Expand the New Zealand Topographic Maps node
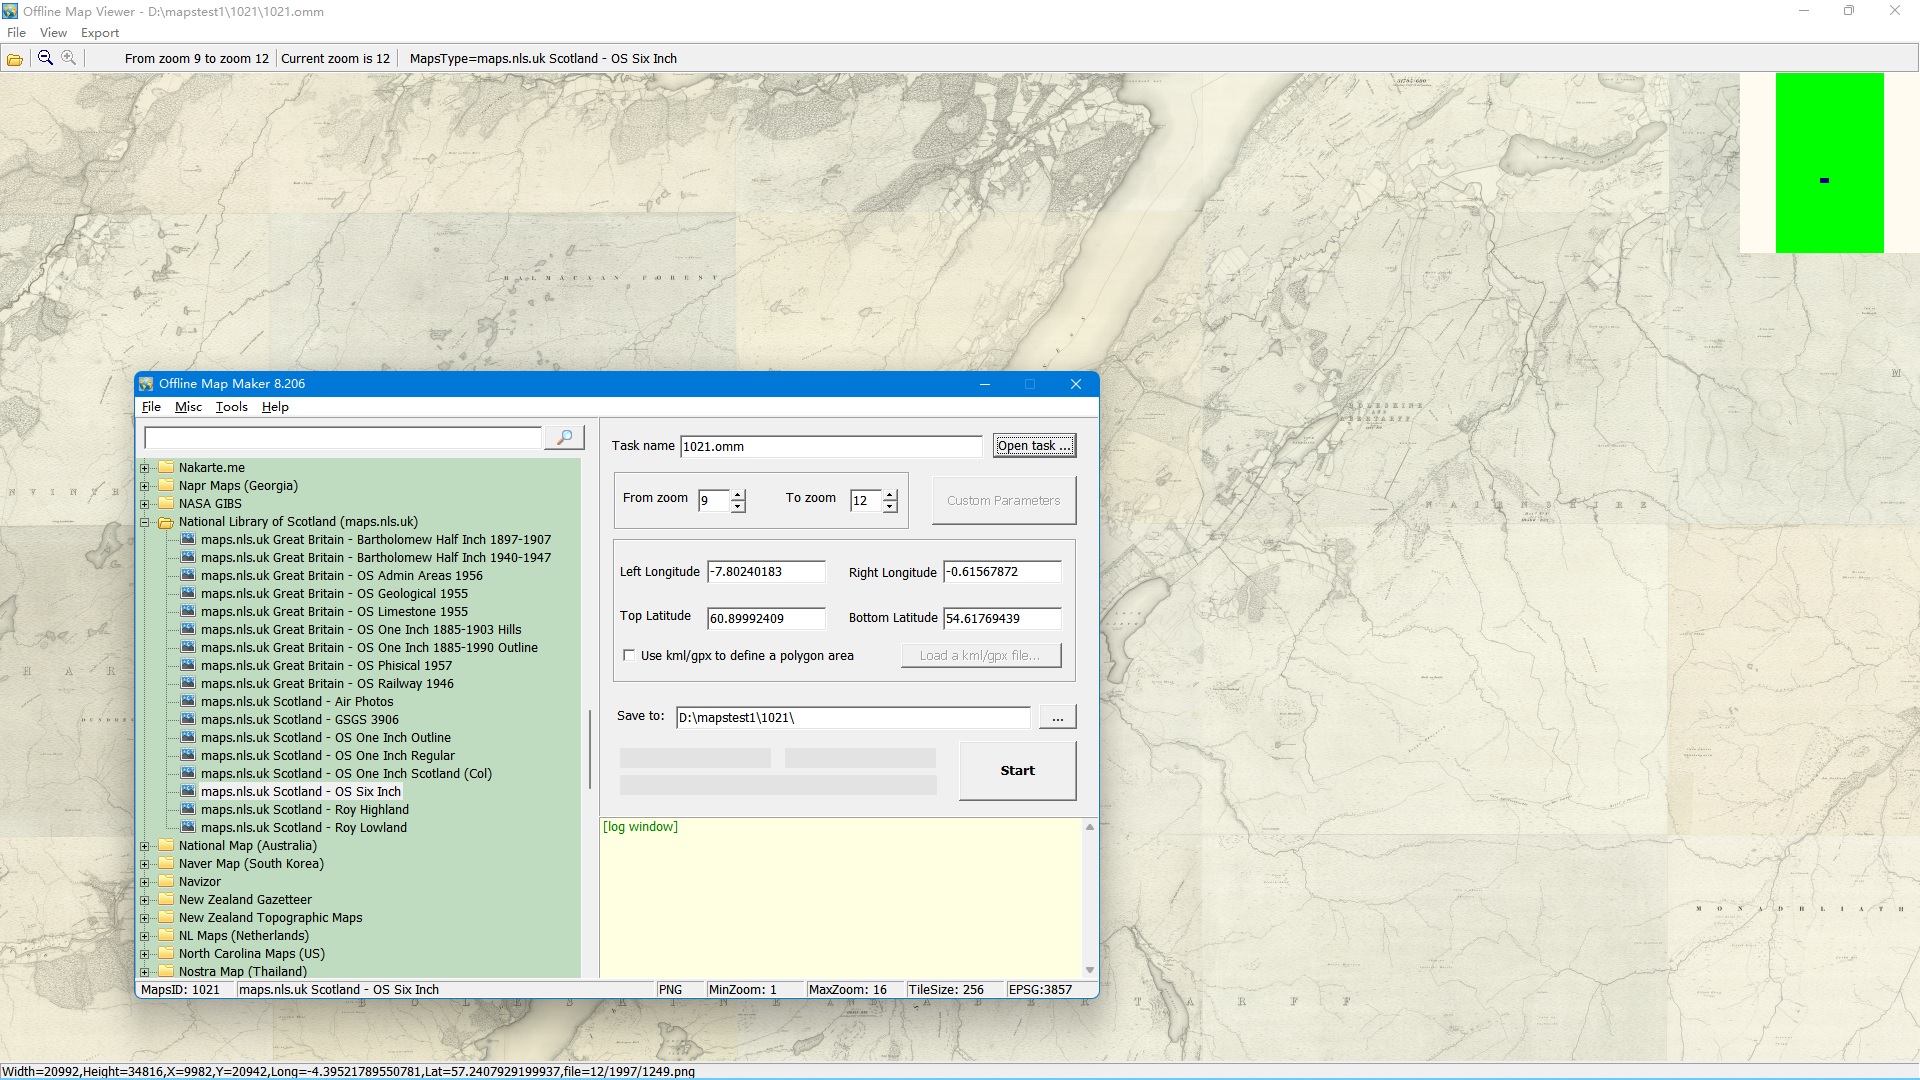Image resolution: width=1920 pixels, height=1080 pixels. [145, 918]
